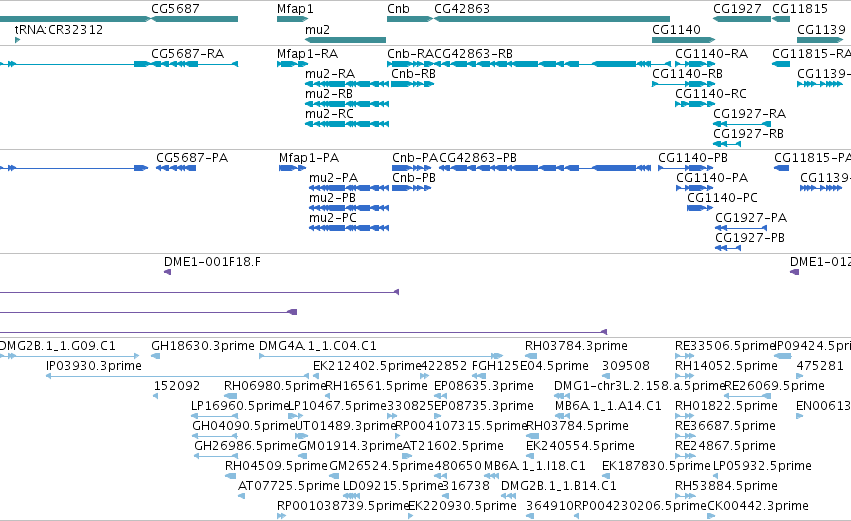
Task: Select the Cnb-PB protein label
Action: click(414, 178)
